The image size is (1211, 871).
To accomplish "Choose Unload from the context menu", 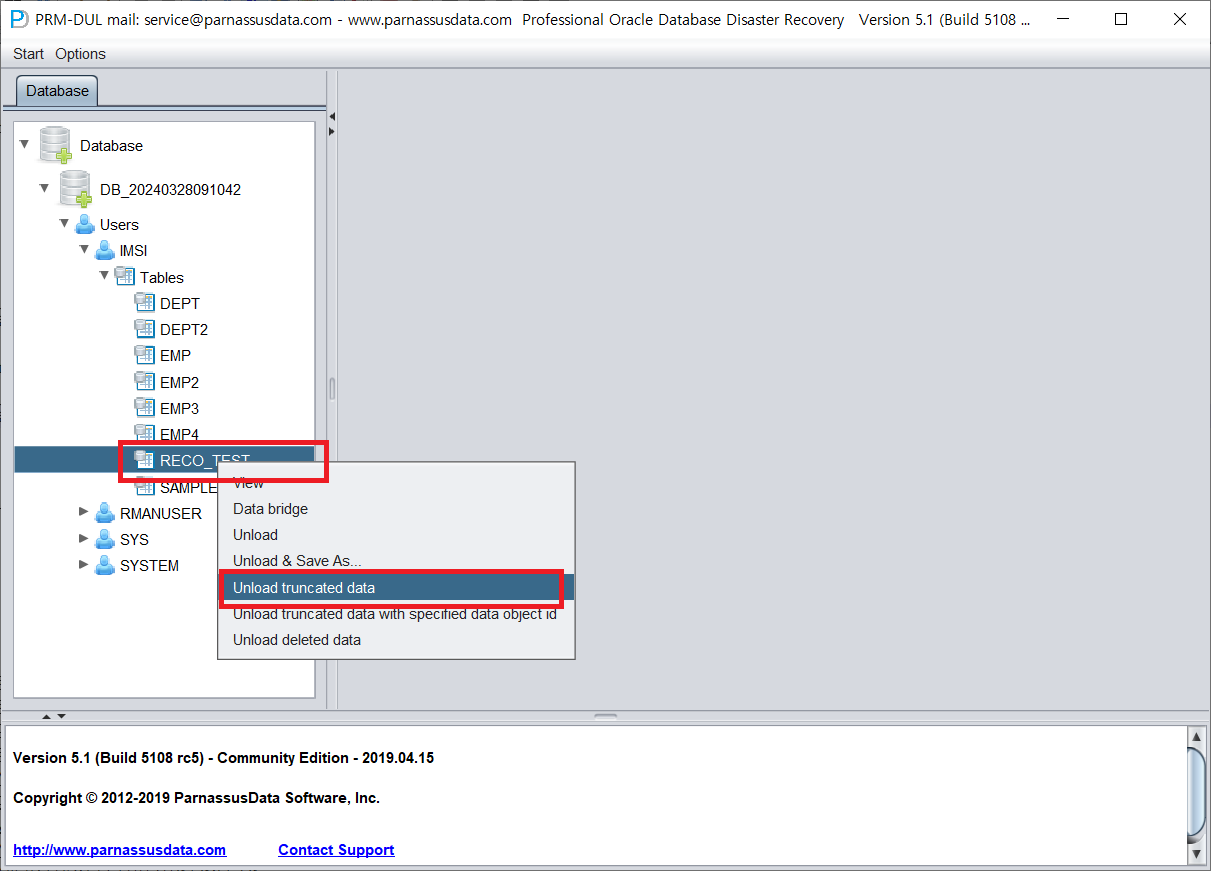I will (396, 535).
